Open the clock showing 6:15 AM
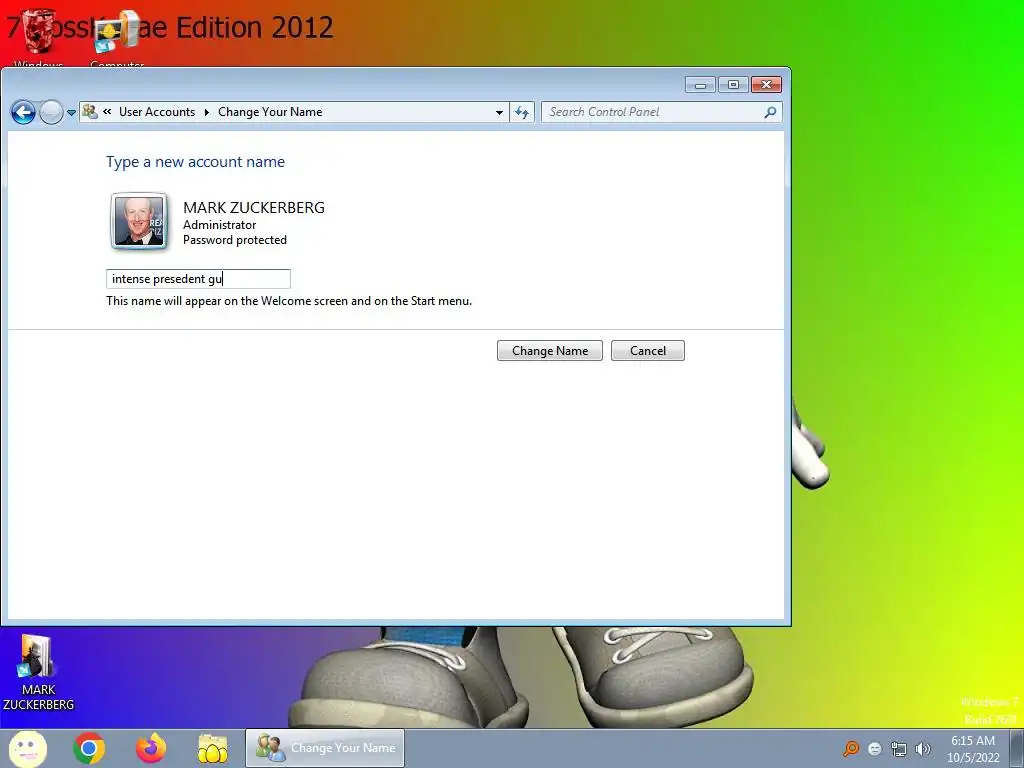 click(x=973, y=748)
